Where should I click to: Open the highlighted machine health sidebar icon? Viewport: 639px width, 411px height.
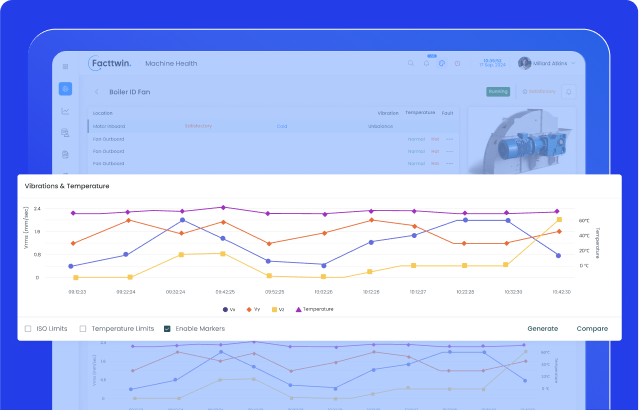pyautogui.click(x=65, y=89)
